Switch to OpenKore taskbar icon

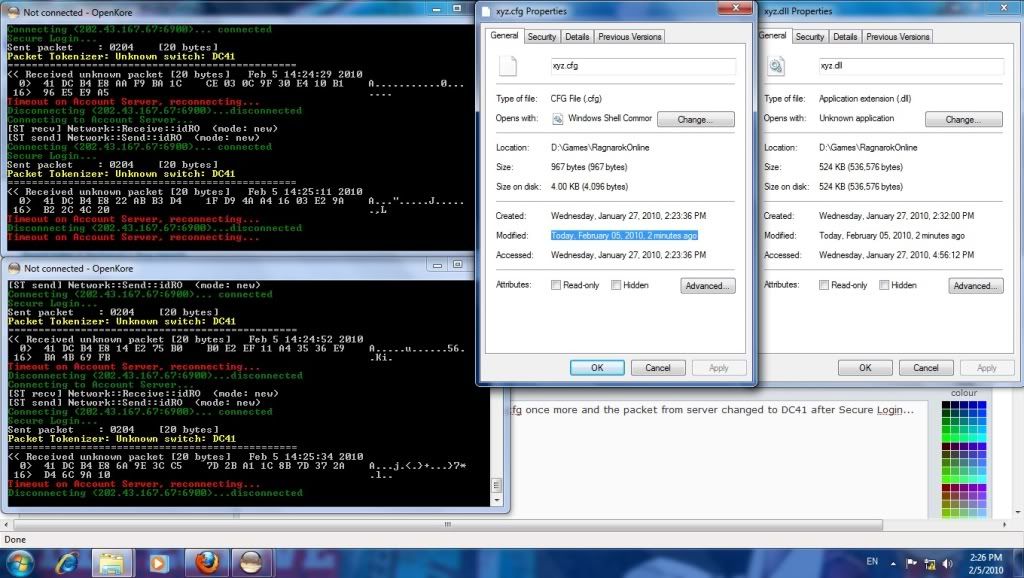(251, 563)
